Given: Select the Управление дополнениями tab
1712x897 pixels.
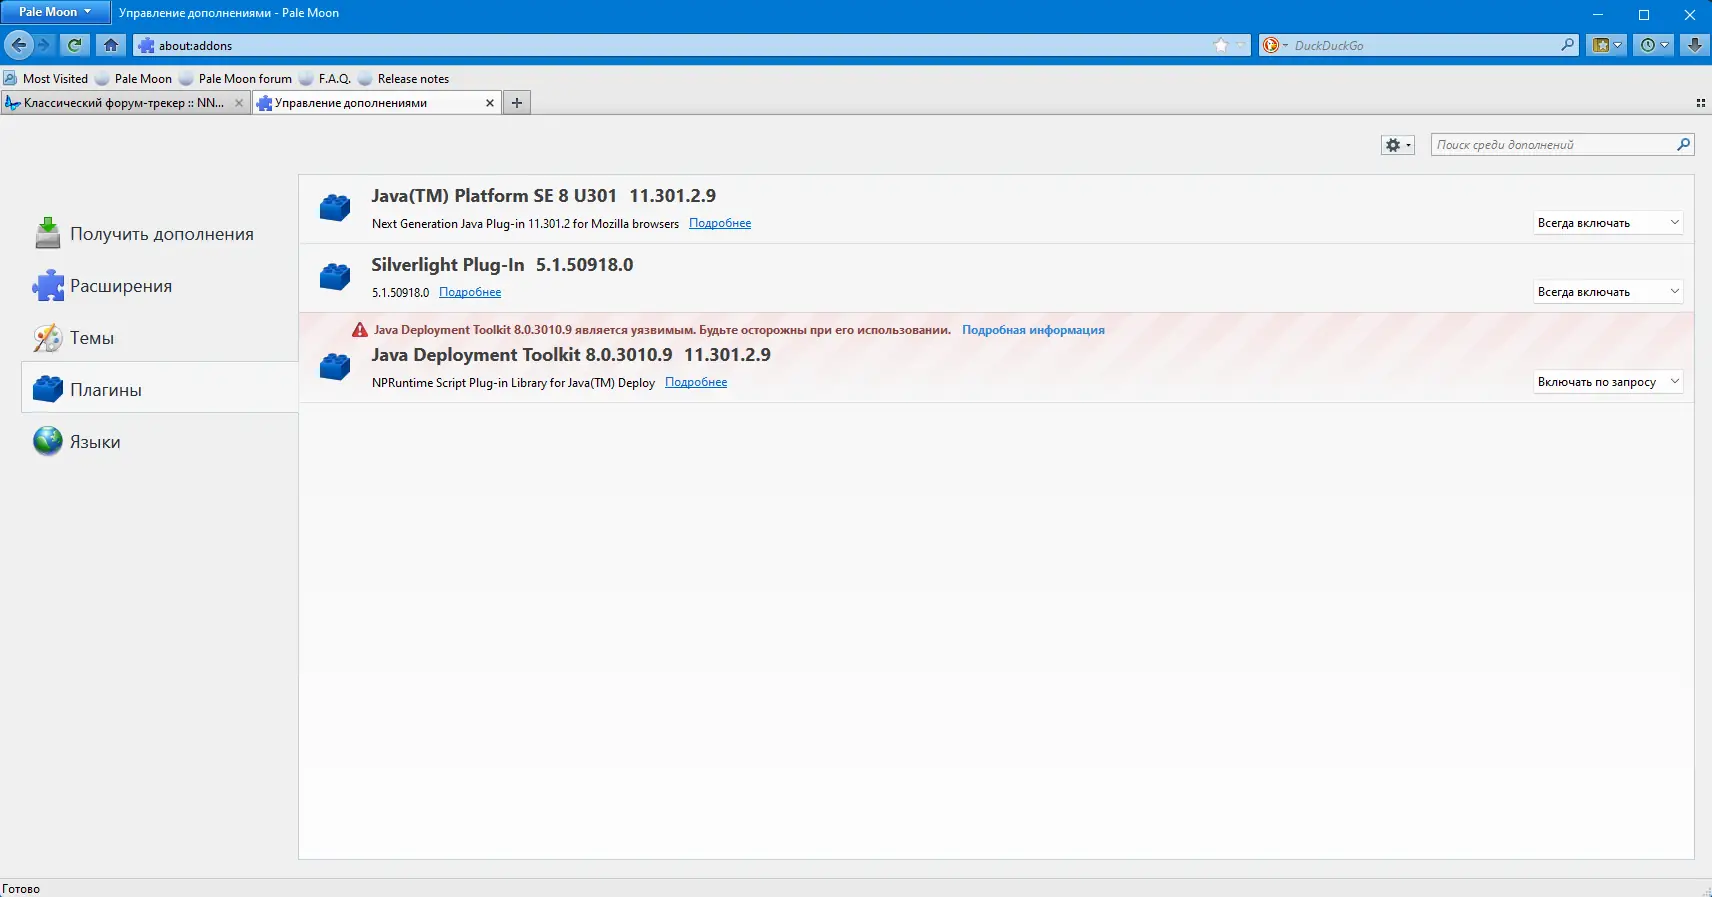Looking at the screenshot, I should pyautogui.click(x=377, y=103).
